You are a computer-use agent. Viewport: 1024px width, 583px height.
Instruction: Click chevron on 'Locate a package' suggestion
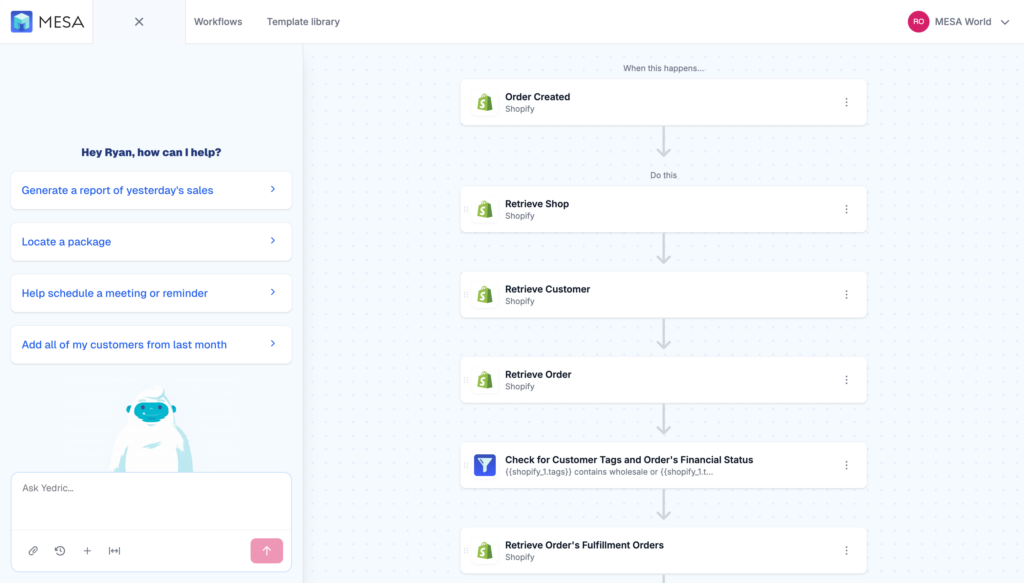(273, 241)
